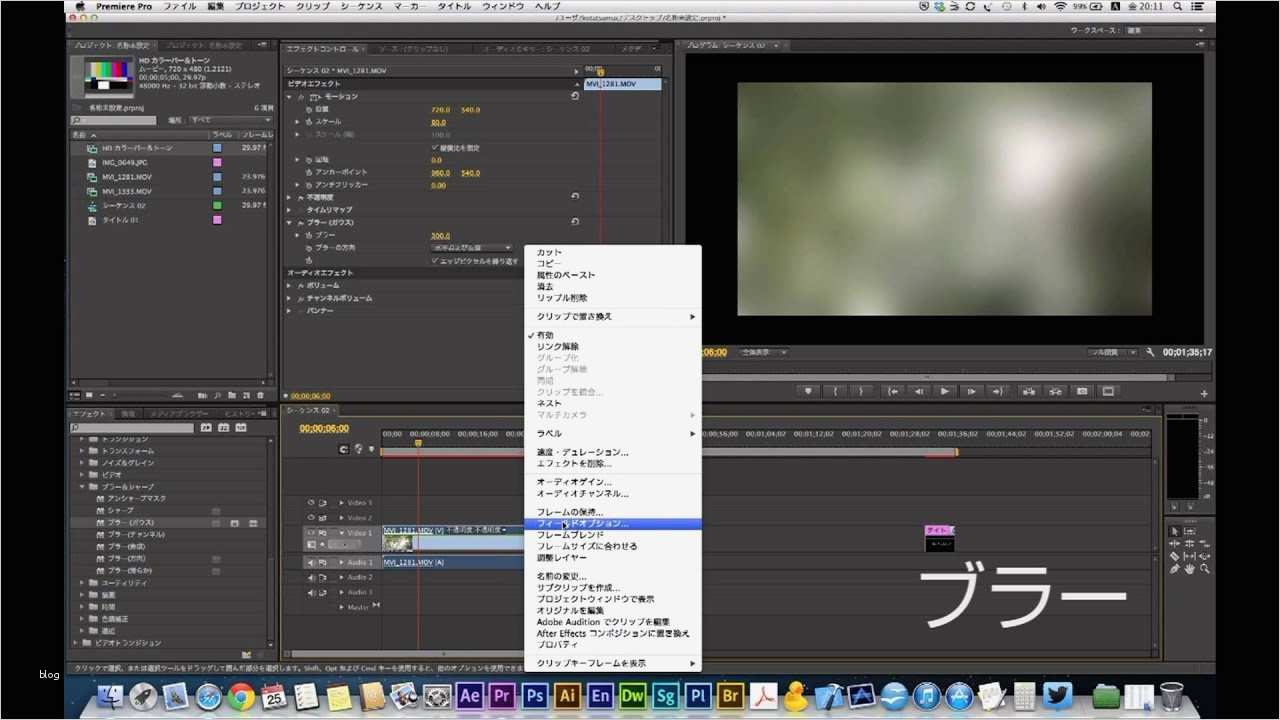
Task: Open the Blur direction dropdown
Action: pyautogui.click(x=471, y=247)
